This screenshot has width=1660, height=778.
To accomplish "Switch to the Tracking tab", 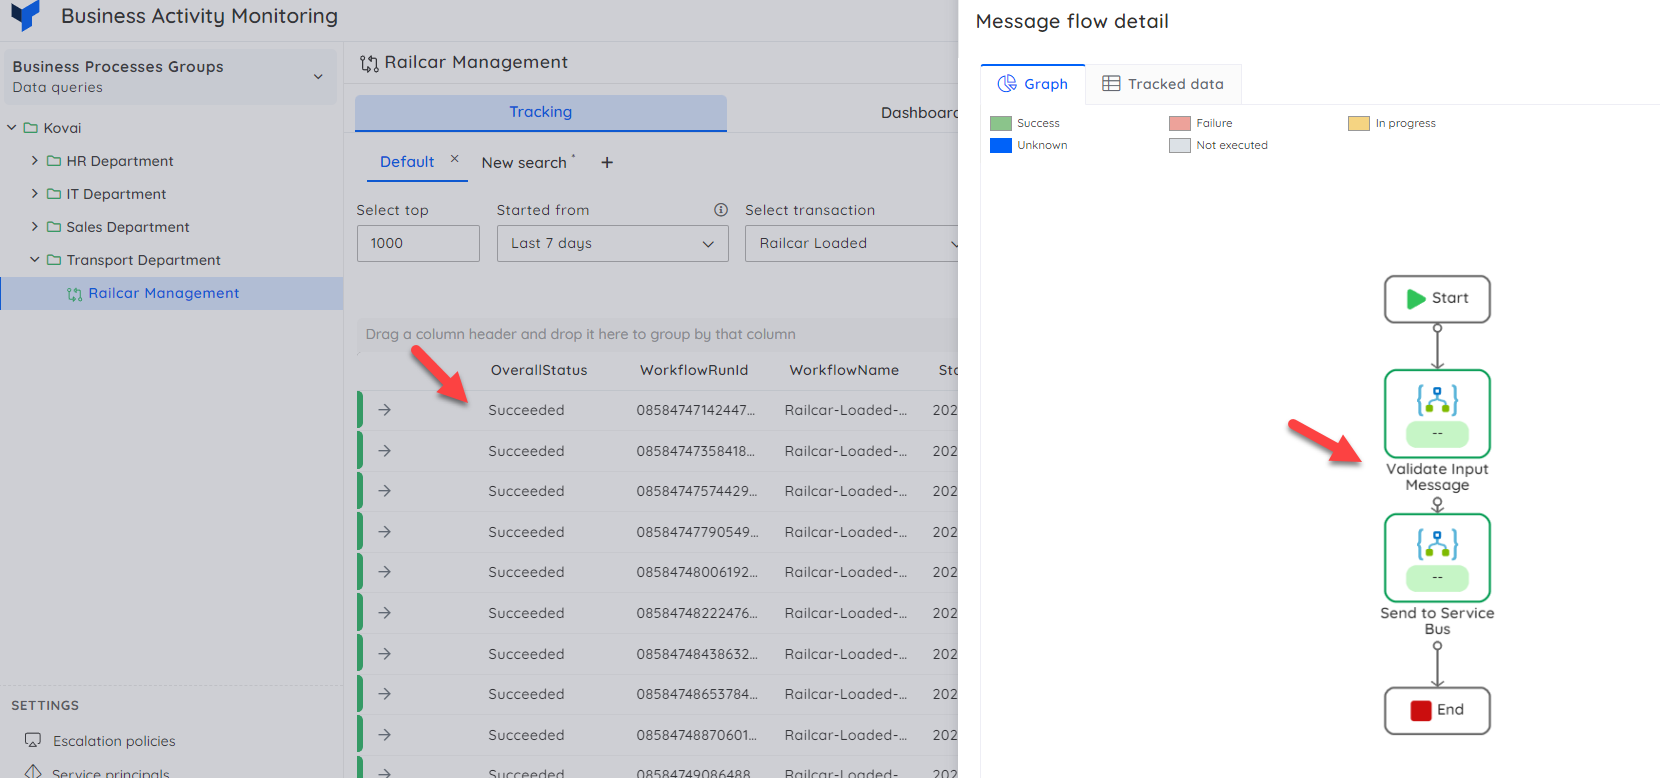I will click(541, 113).
